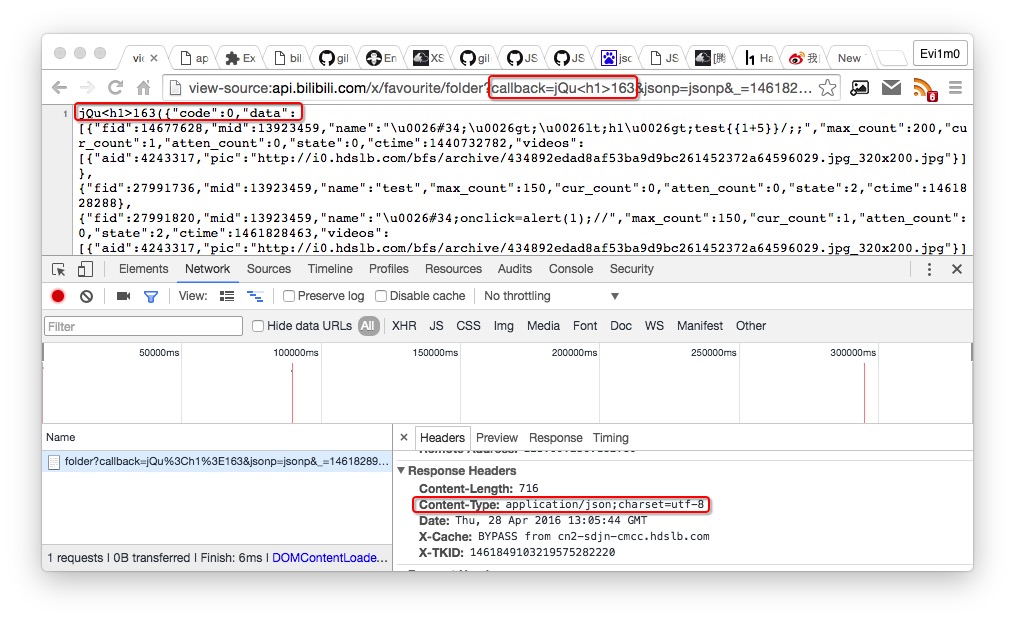Bookmark this page with the star icon
Image resolution: width=1015 pixels, height=621 pixels.
coord(827,87)
